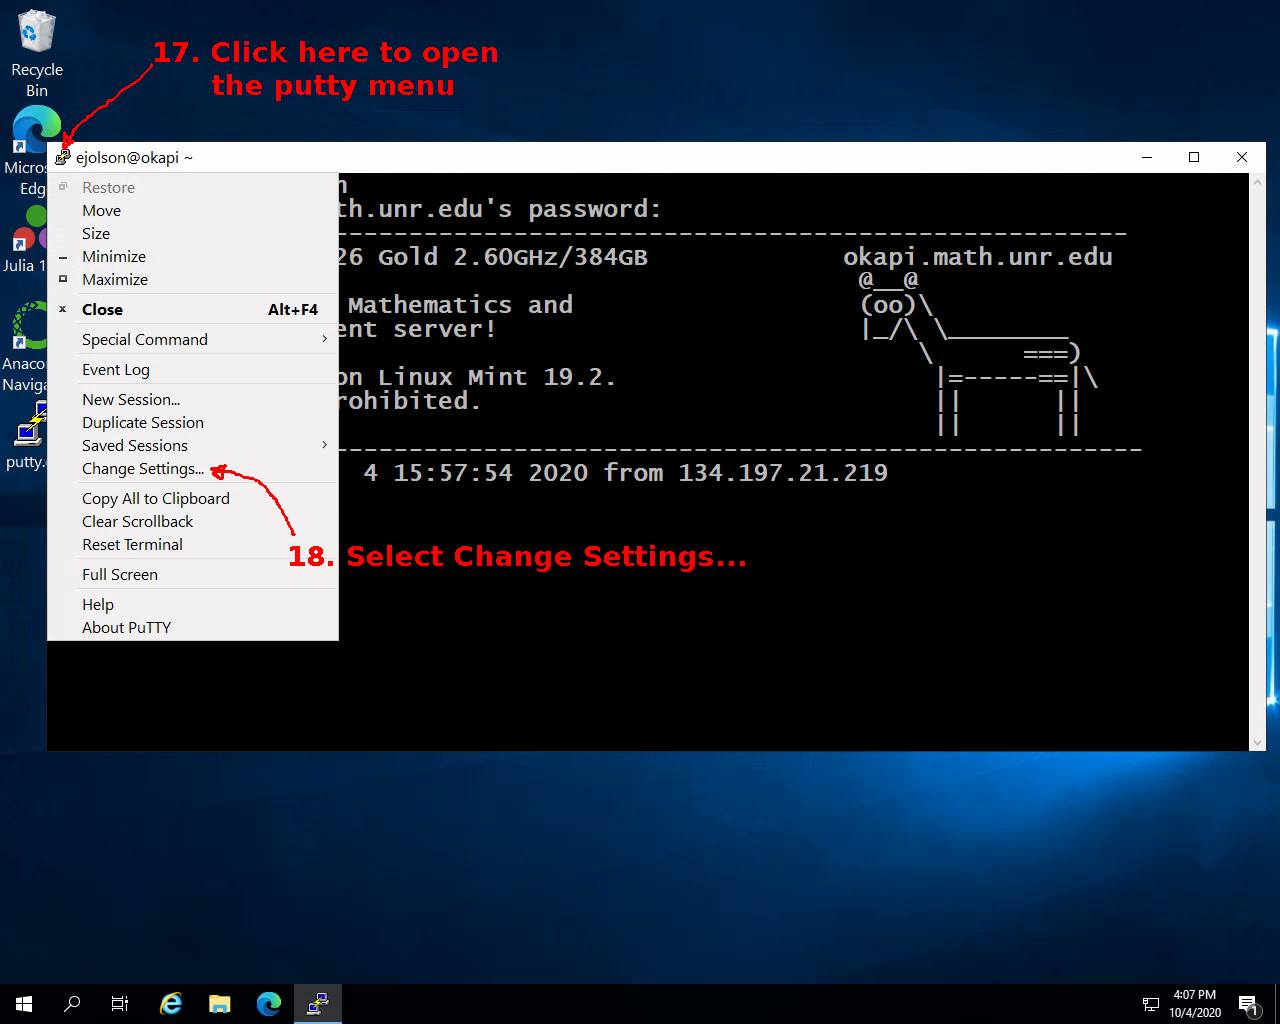Open the Recycle Bin desktop icon

click(37, 53)
